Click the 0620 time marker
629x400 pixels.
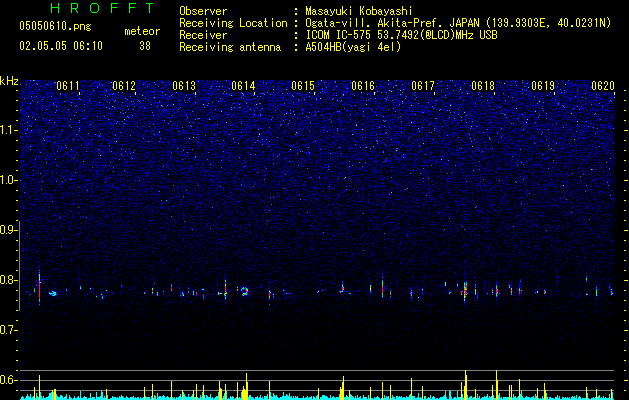(603, 86)
